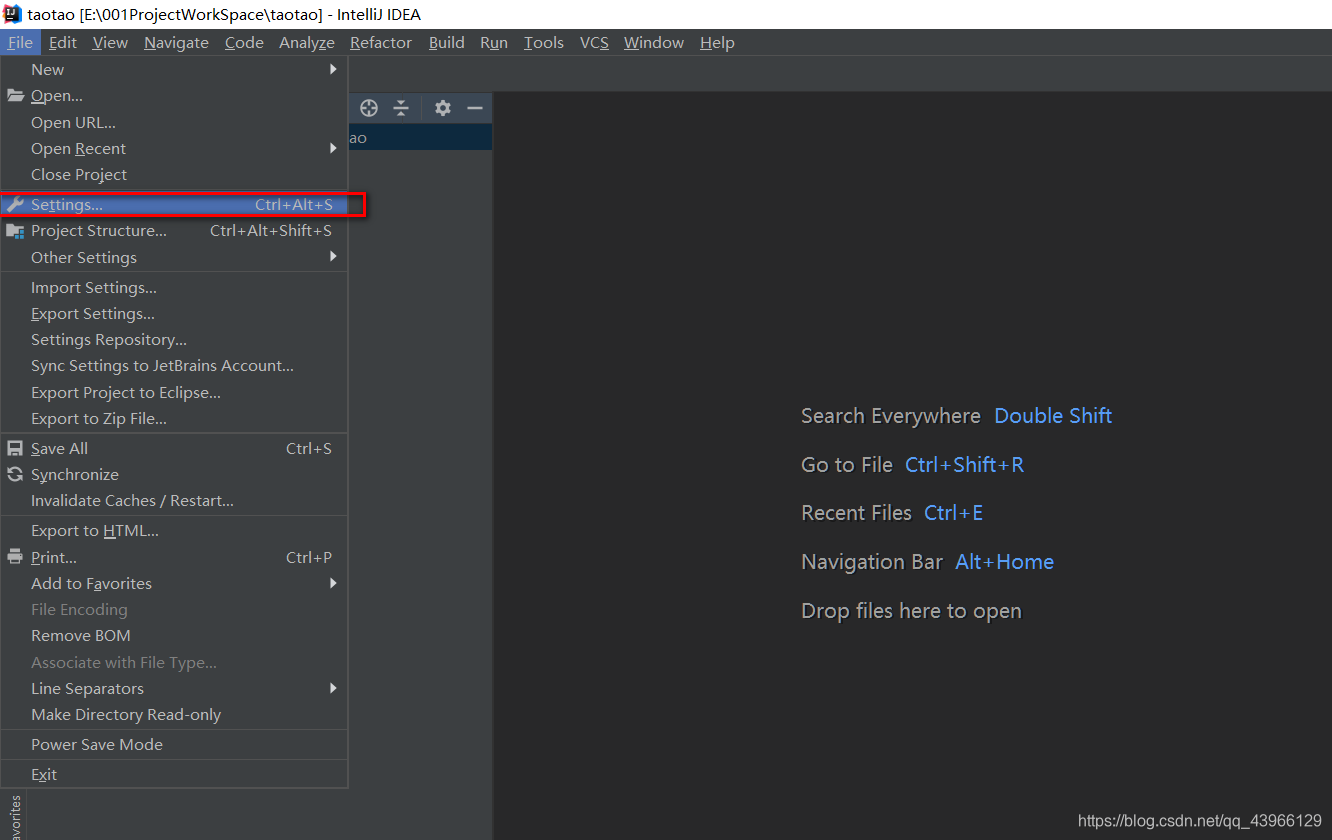1332x840 pixels.
Task: Open the Edit menu
Action: click(63, 42)
